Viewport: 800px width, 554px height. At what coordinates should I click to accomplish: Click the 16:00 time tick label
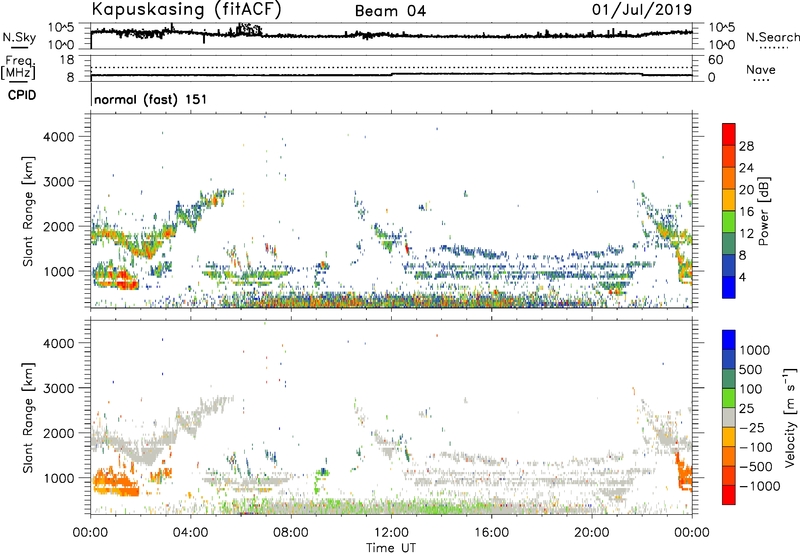click(x=491, y=533)
